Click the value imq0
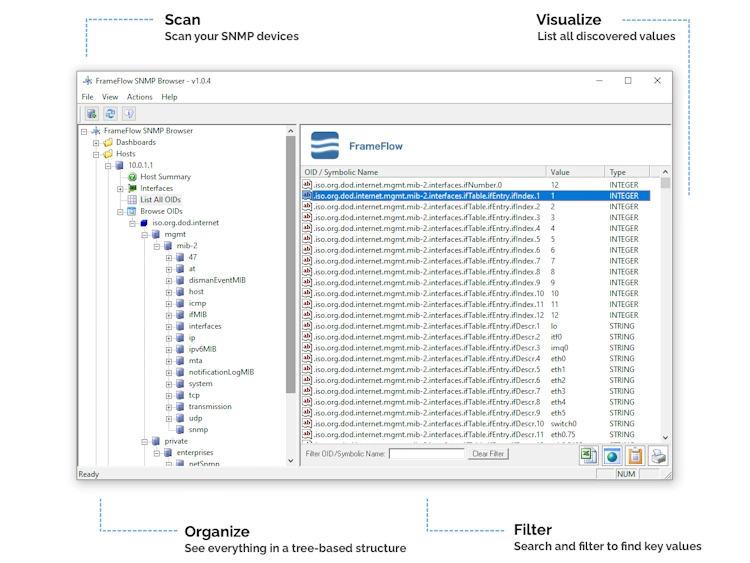 [559, 348]
